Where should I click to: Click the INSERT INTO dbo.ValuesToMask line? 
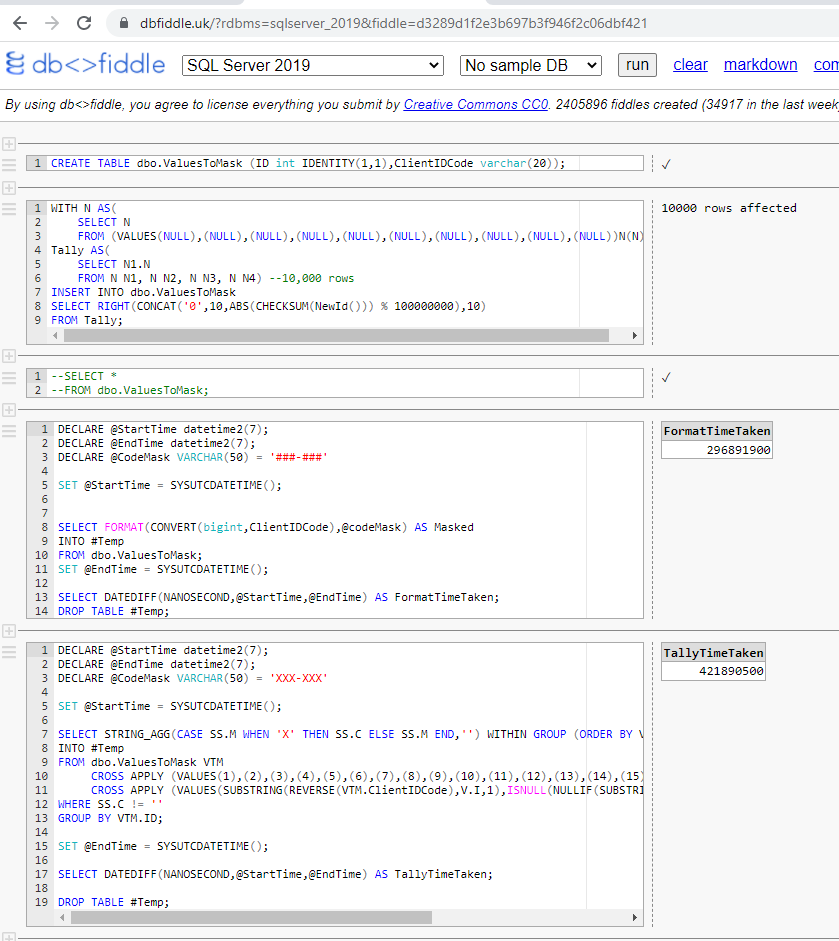point(143,292)
